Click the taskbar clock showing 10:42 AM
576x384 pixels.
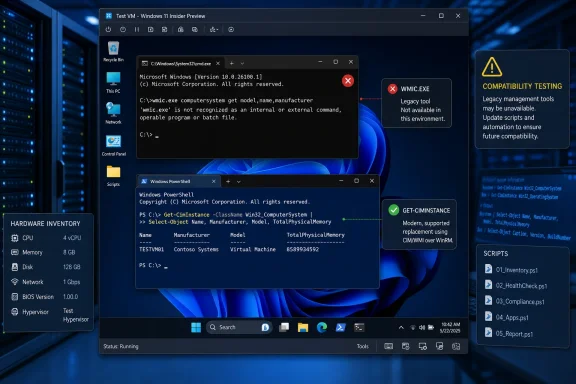point(450,327)
